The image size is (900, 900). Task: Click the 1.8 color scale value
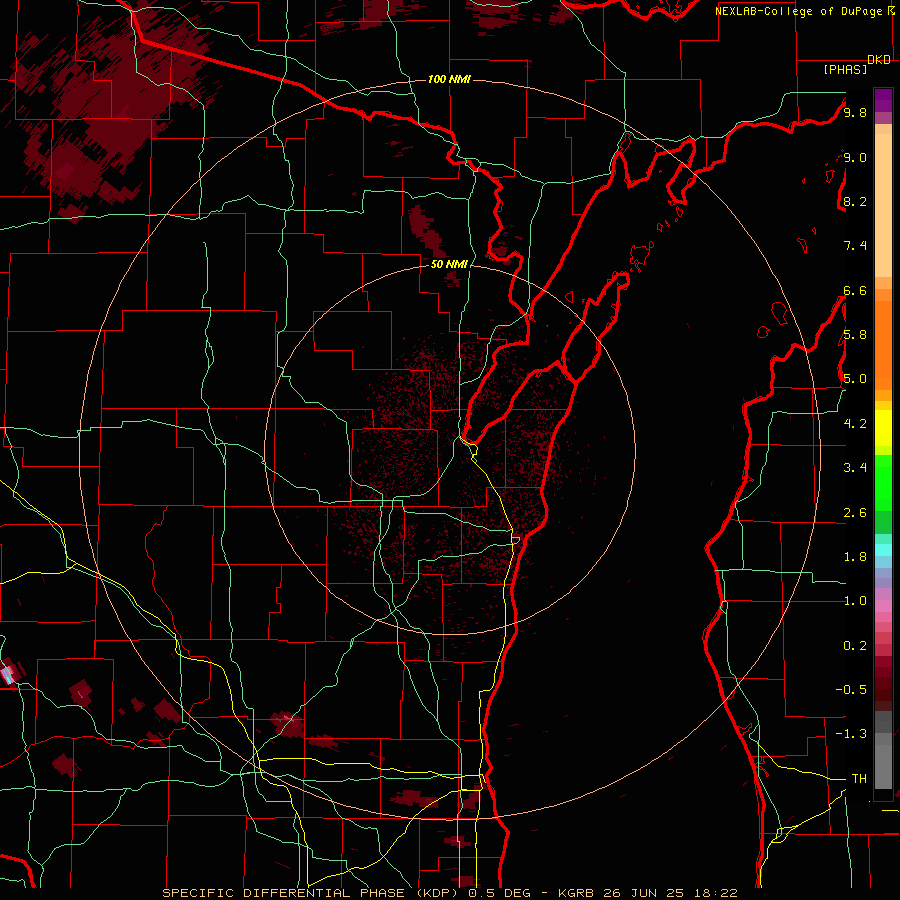click(x=855, y=557)
